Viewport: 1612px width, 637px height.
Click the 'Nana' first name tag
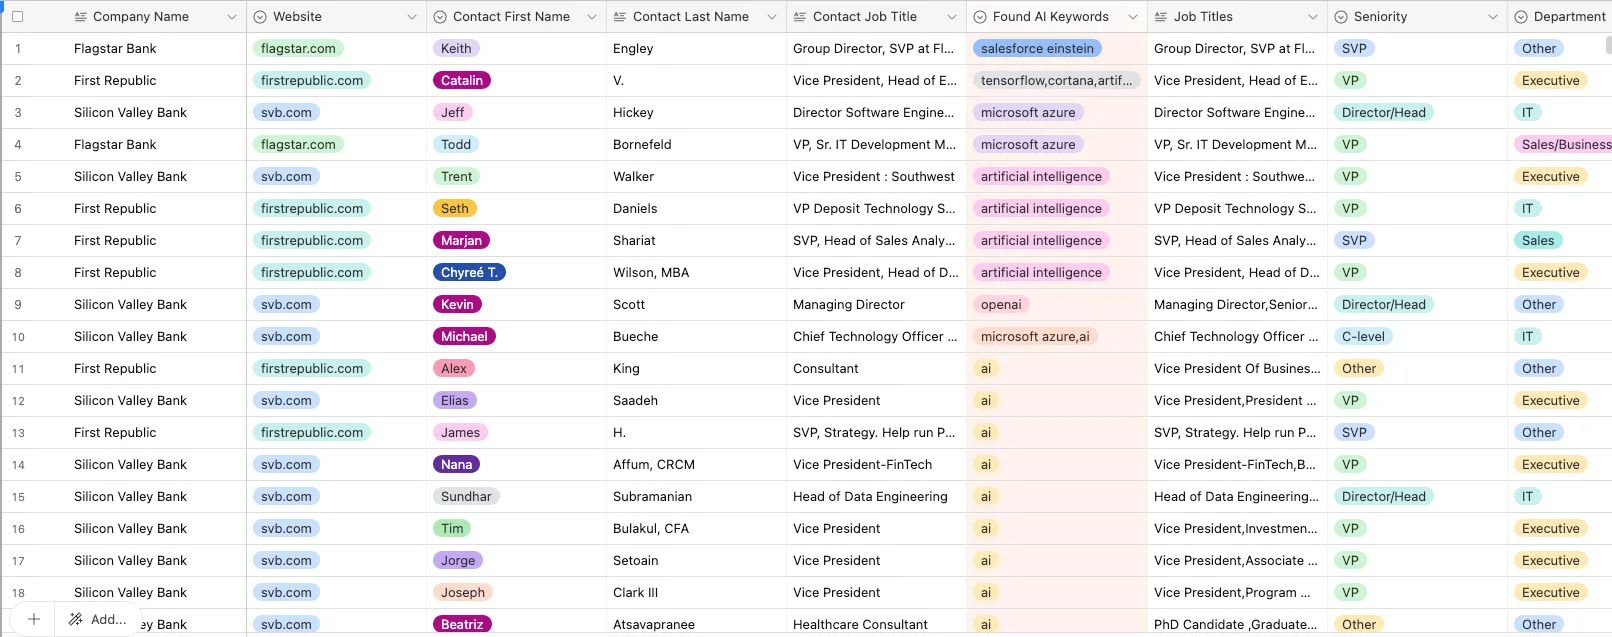pyautogui.click(x=456, y=464)
